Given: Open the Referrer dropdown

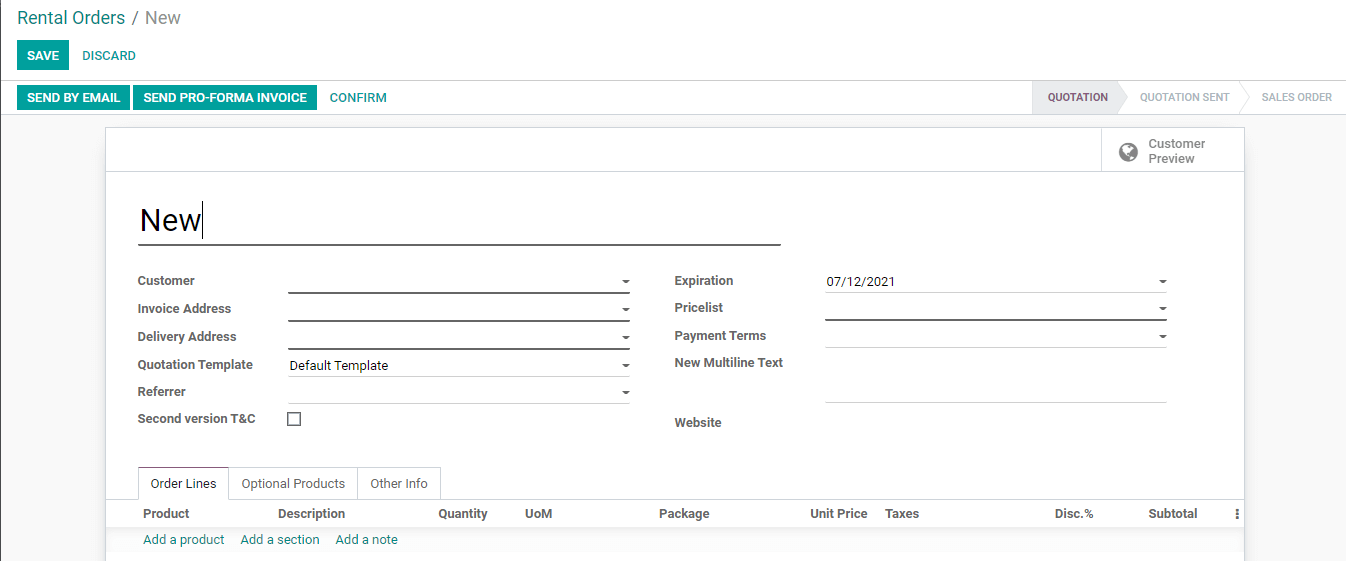Looking at the screenshot, I should (x=625, y=393).
